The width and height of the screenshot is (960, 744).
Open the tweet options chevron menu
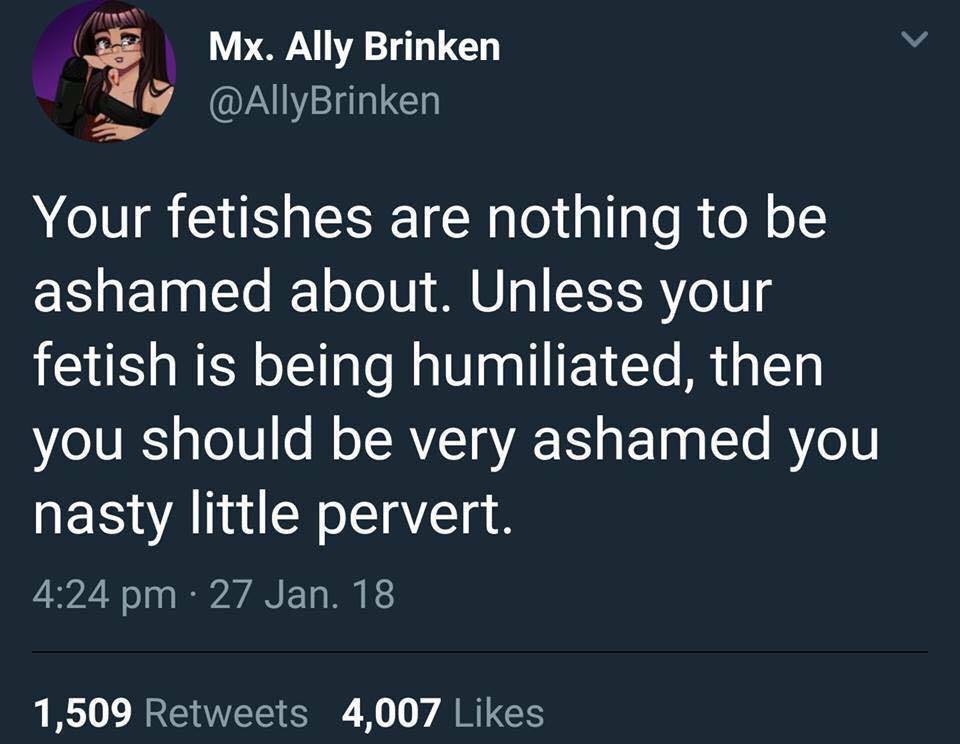[915, 39]
